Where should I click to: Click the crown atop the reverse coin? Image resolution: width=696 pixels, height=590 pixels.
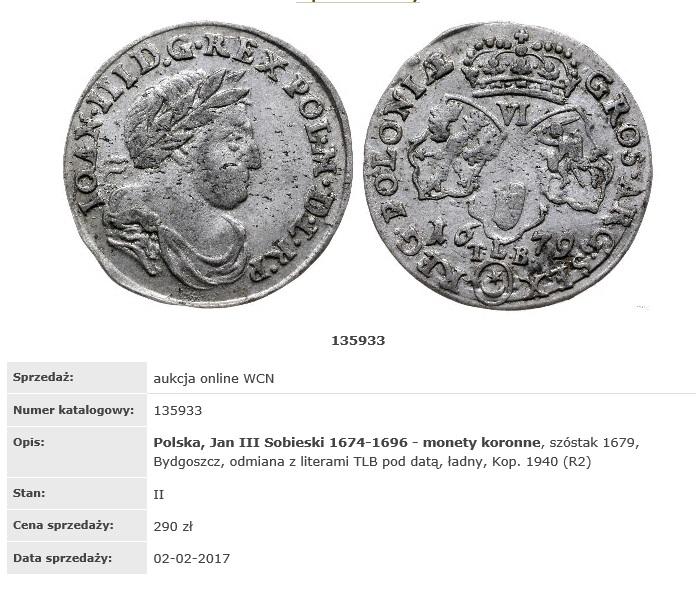point(521,67)
